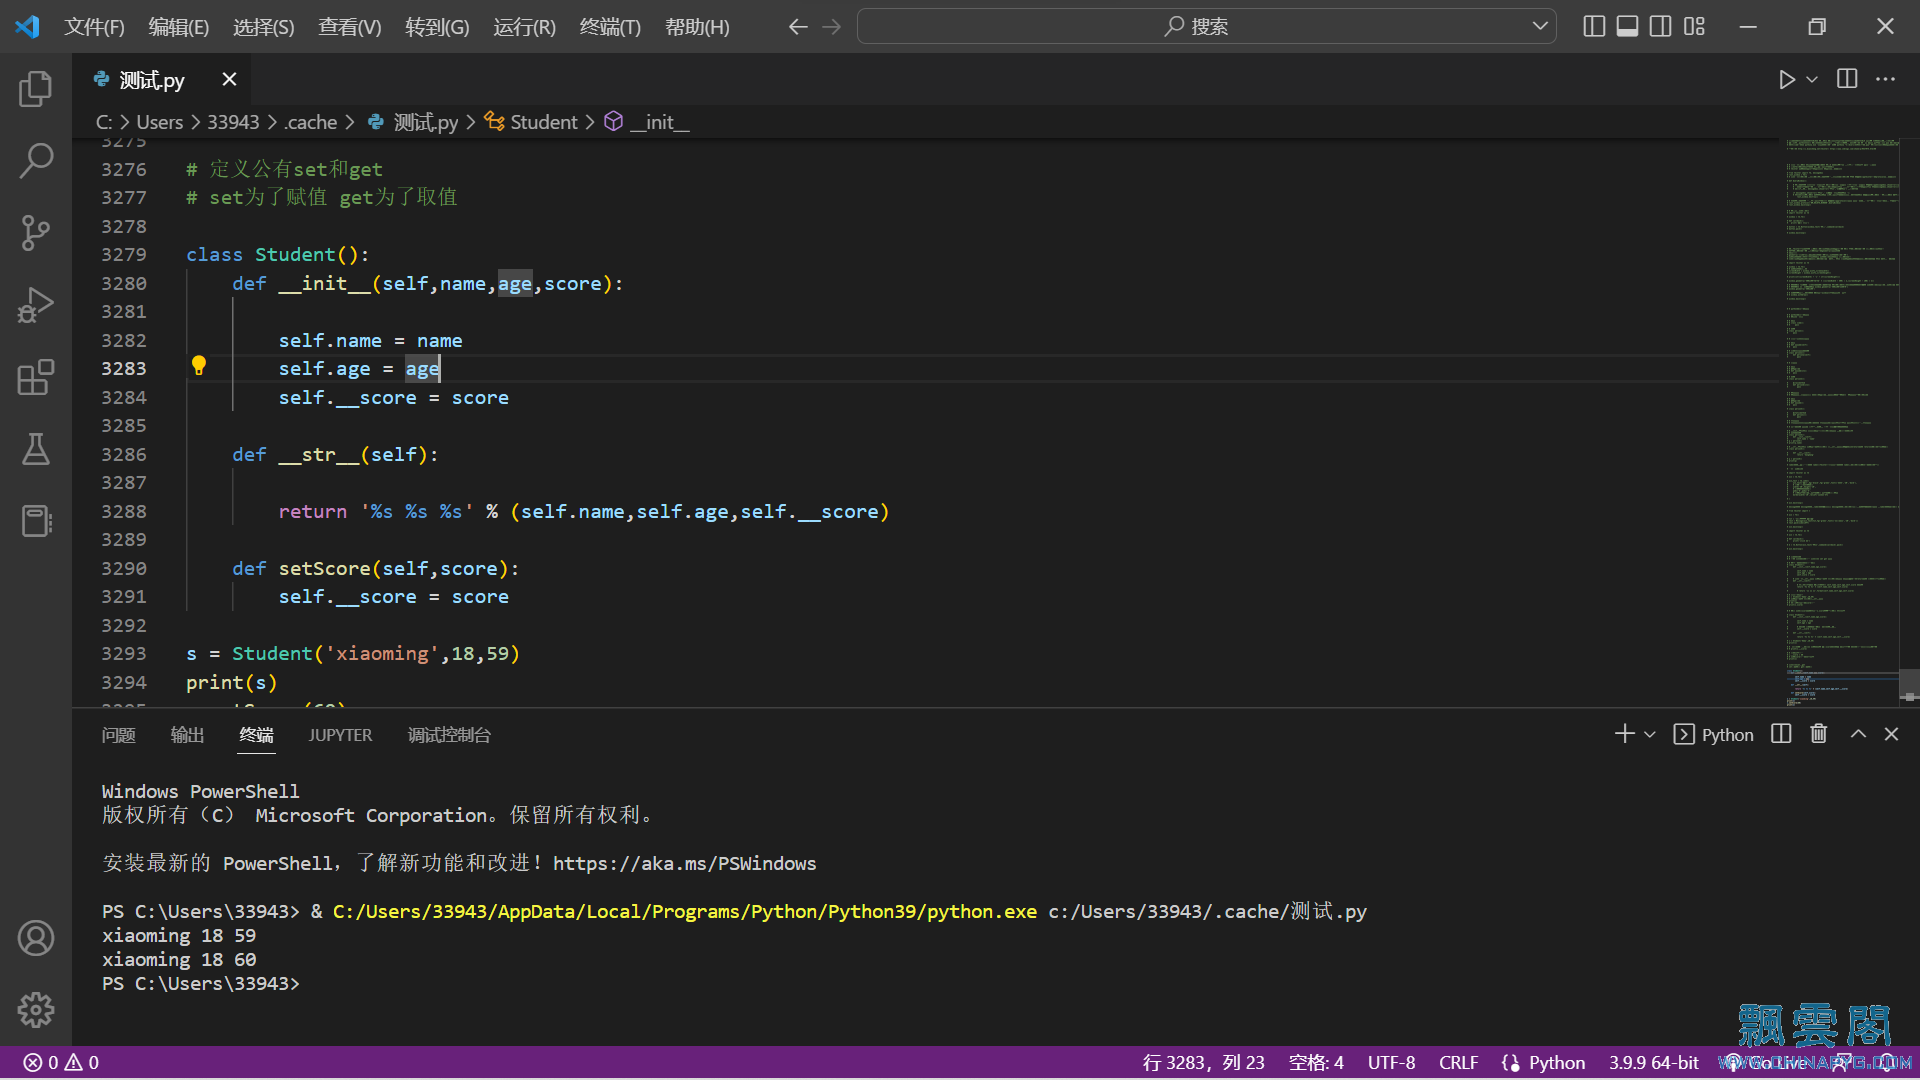Open the Search view in activity bar

click(x=36, y=160)
